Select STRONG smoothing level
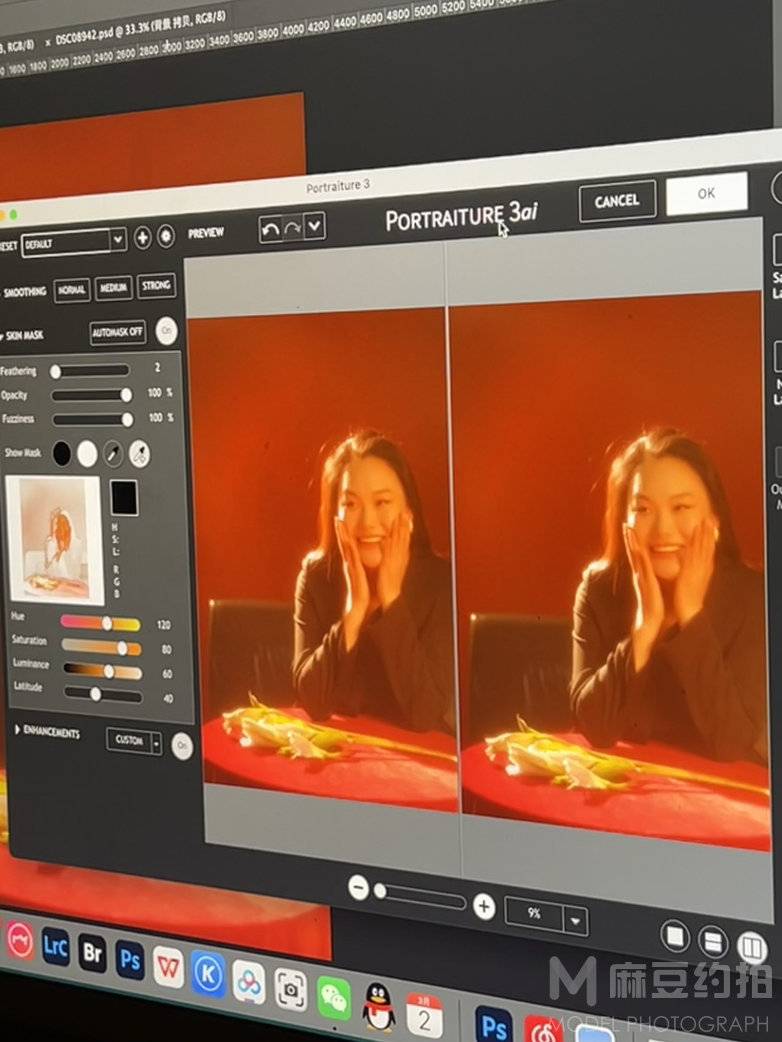Screen dimensions: 782x1042 (x=156, y=286)
